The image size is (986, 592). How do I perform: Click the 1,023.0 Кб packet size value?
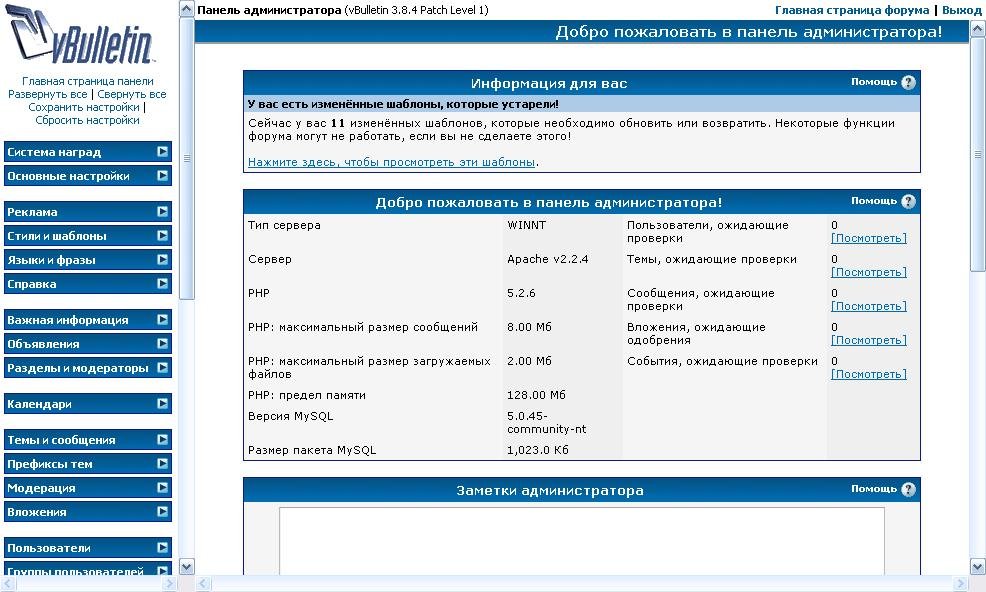(x=538, y=450)
